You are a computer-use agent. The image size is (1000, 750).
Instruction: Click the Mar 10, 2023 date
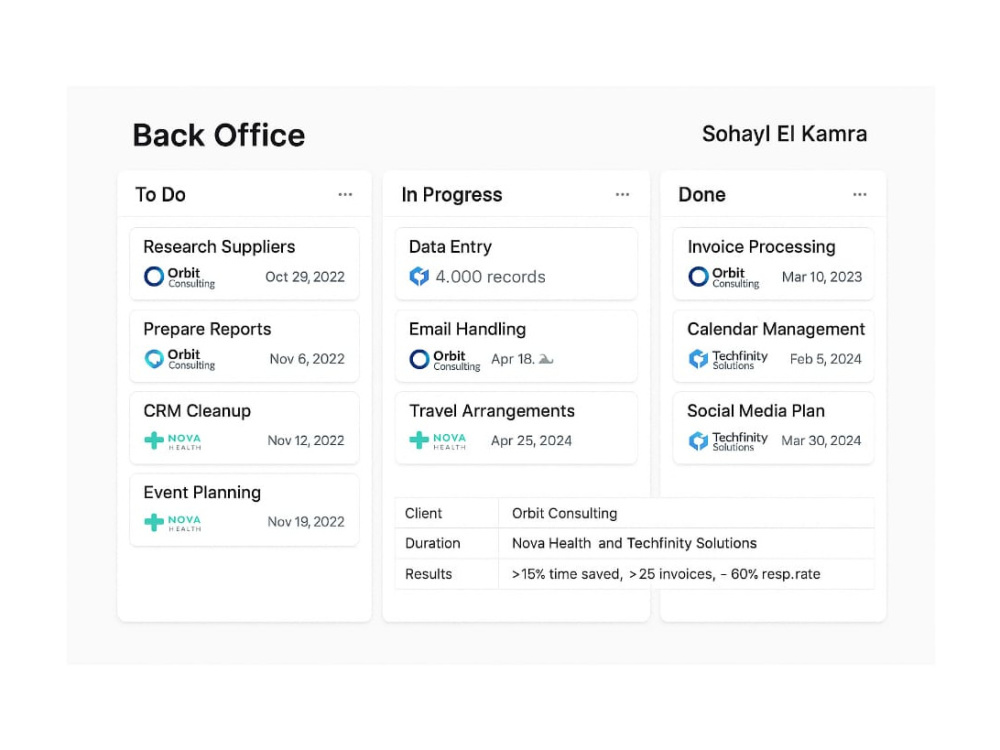821,277
